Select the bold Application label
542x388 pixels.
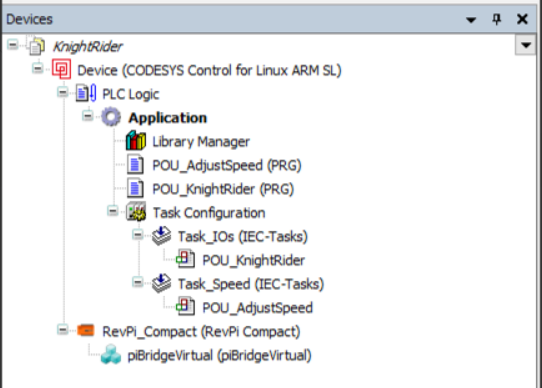pos(168,118)
